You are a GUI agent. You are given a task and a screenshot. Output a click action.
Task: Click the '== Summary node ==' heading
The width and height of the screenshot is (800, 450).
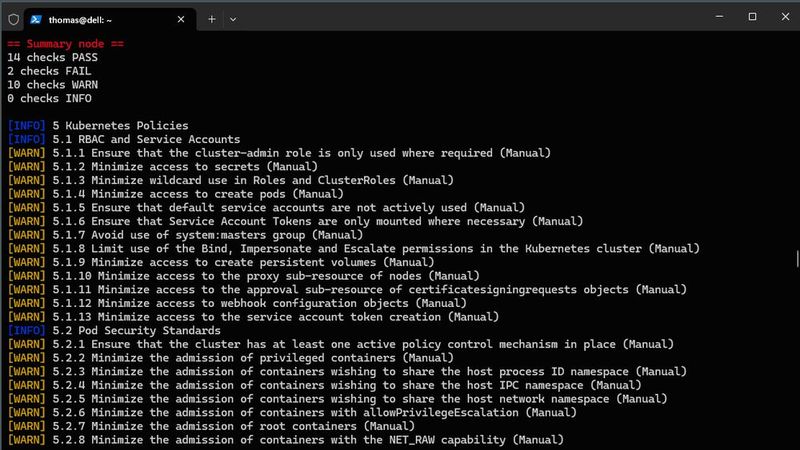65,44
